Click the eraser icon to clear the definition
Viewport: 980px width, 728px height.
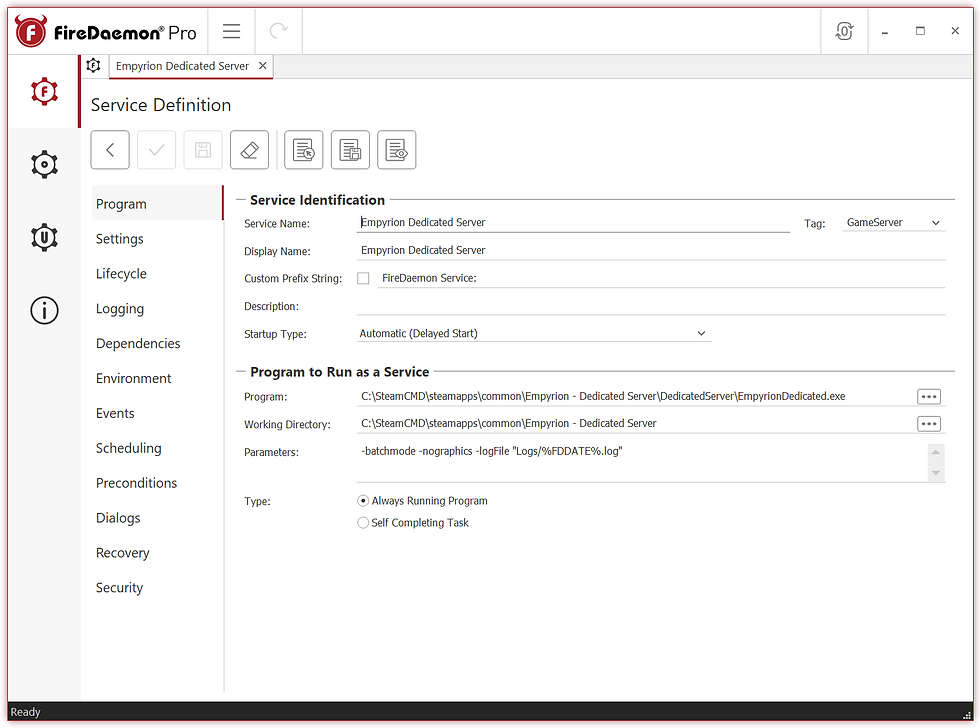coord(248,149)
